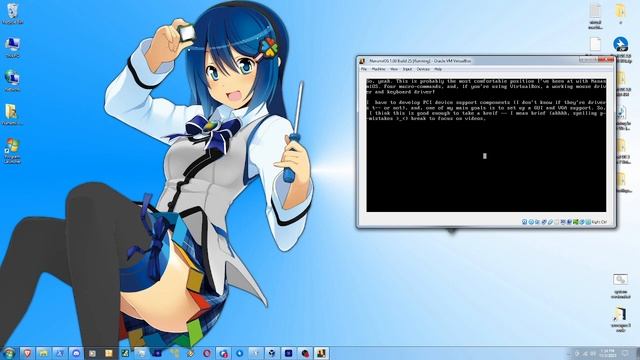640x360 pixels.
Task: Open Discord from the taskbar
Action: click(x=76, y=353)
